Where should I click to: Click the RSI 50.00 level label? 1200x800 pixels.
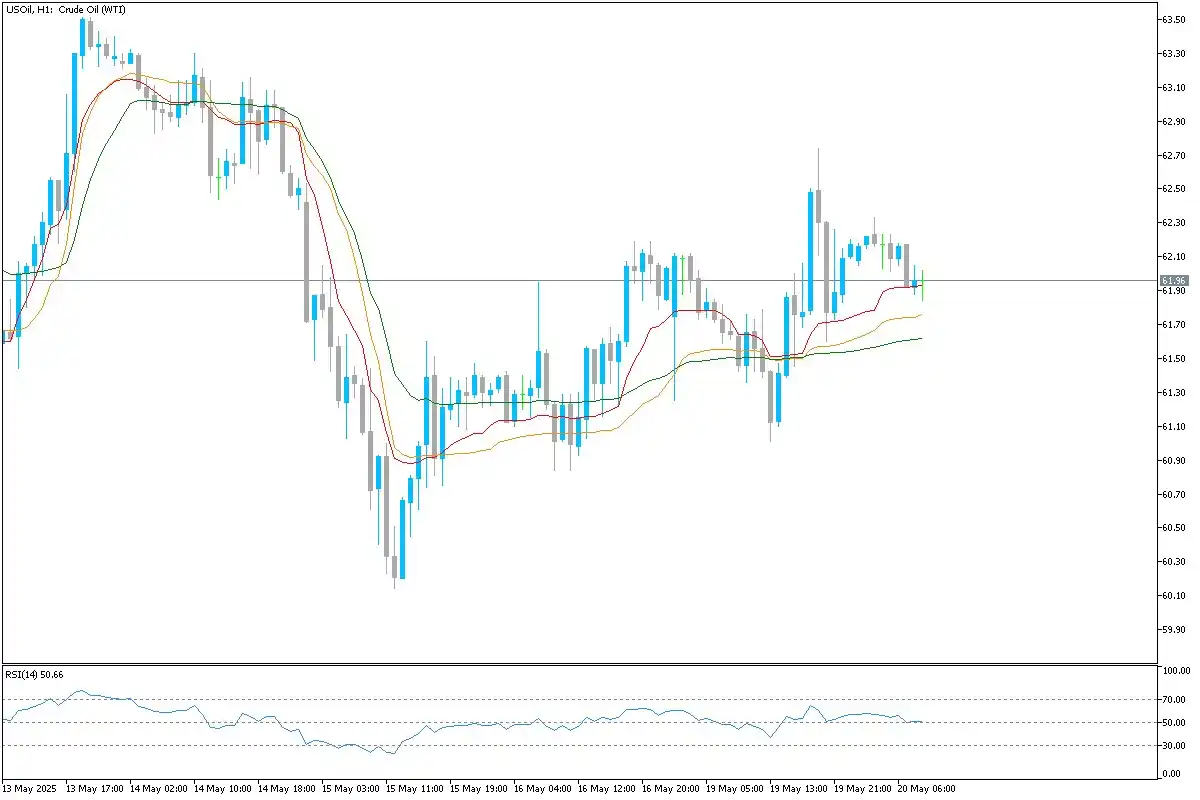pyautogui.click(x=1173, y=723)
